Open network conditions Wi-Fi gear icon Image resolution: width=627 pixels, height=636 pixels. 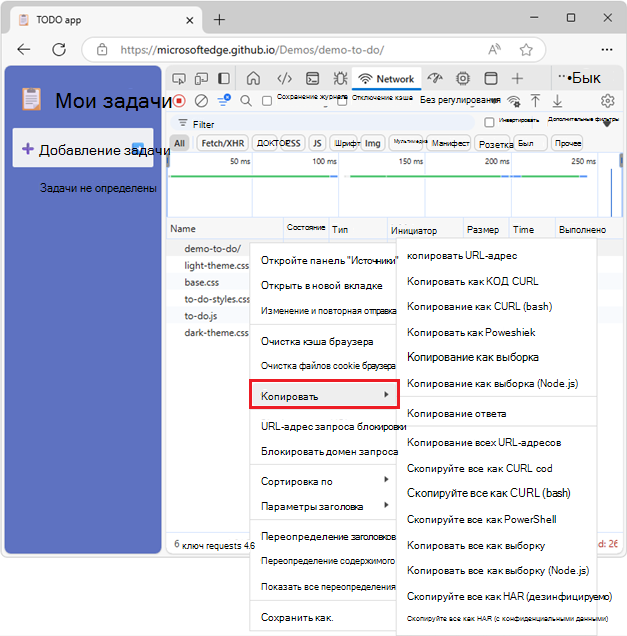pyautogui.click(x=514, y=101)
